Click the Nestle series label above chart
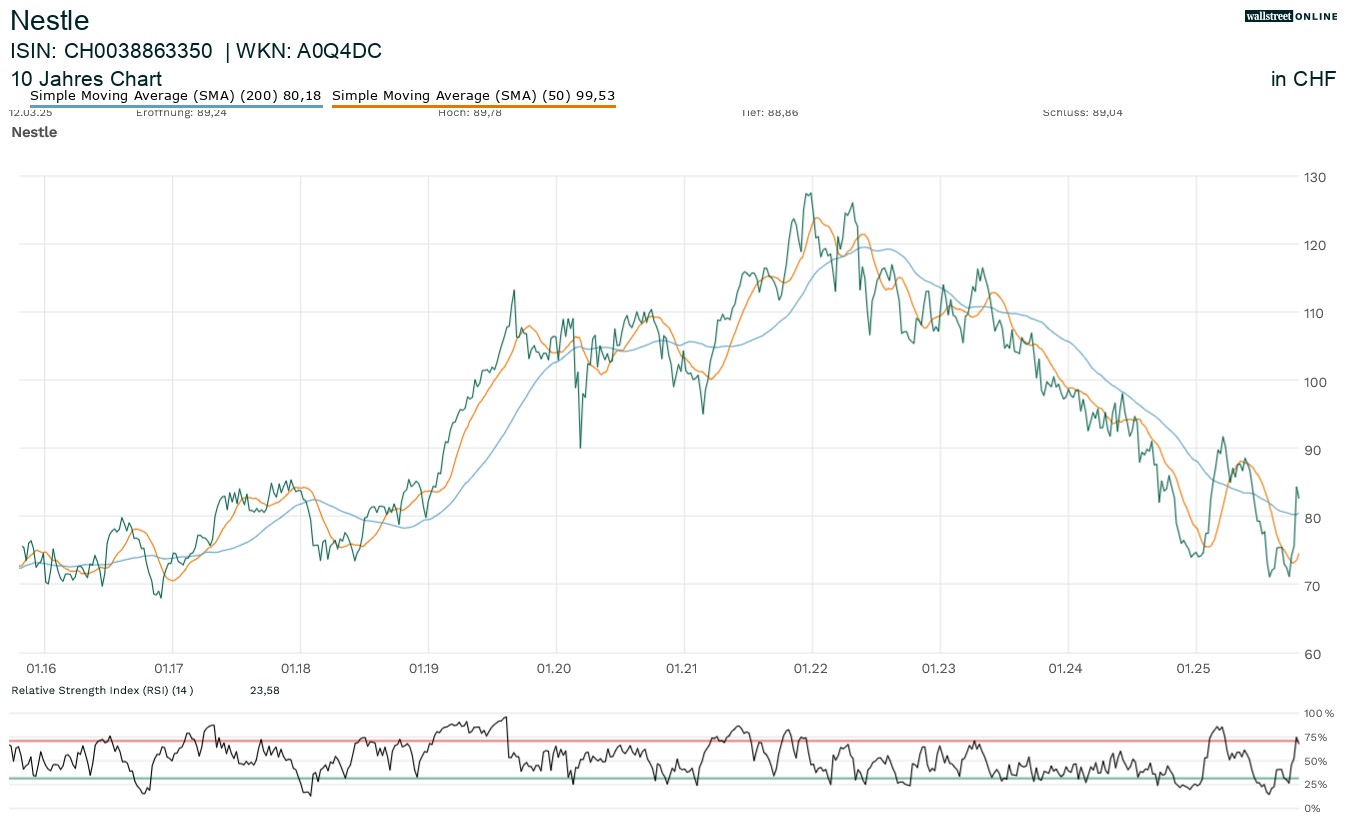 tap(34, 132)
